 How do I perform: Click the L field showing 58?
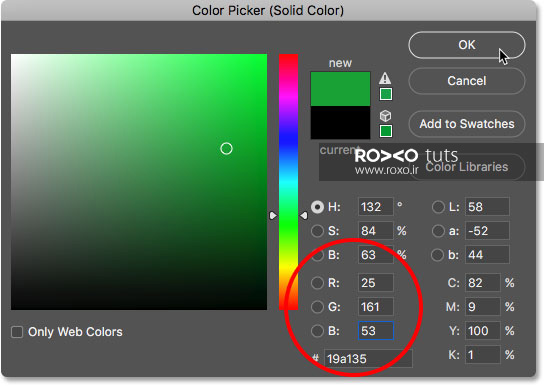487,207
